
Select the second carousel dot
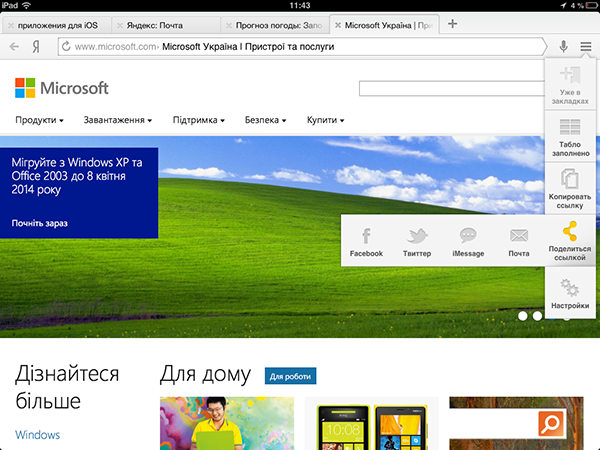point(537,316)
